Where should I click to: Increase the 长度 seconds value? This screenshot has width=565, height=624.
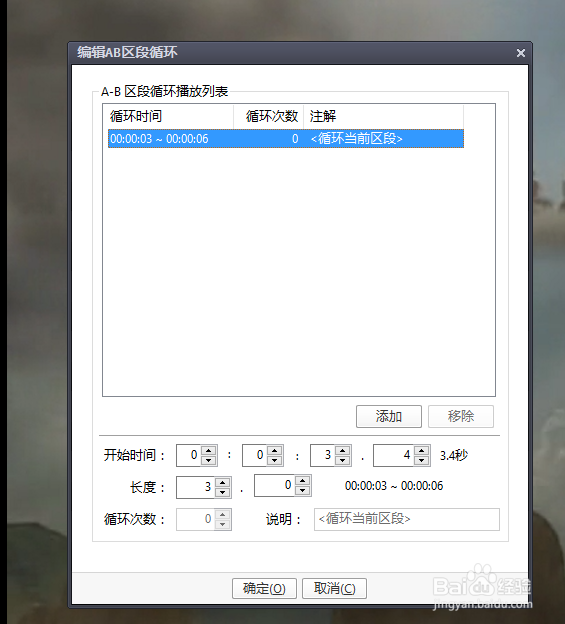tap(222, 482)
